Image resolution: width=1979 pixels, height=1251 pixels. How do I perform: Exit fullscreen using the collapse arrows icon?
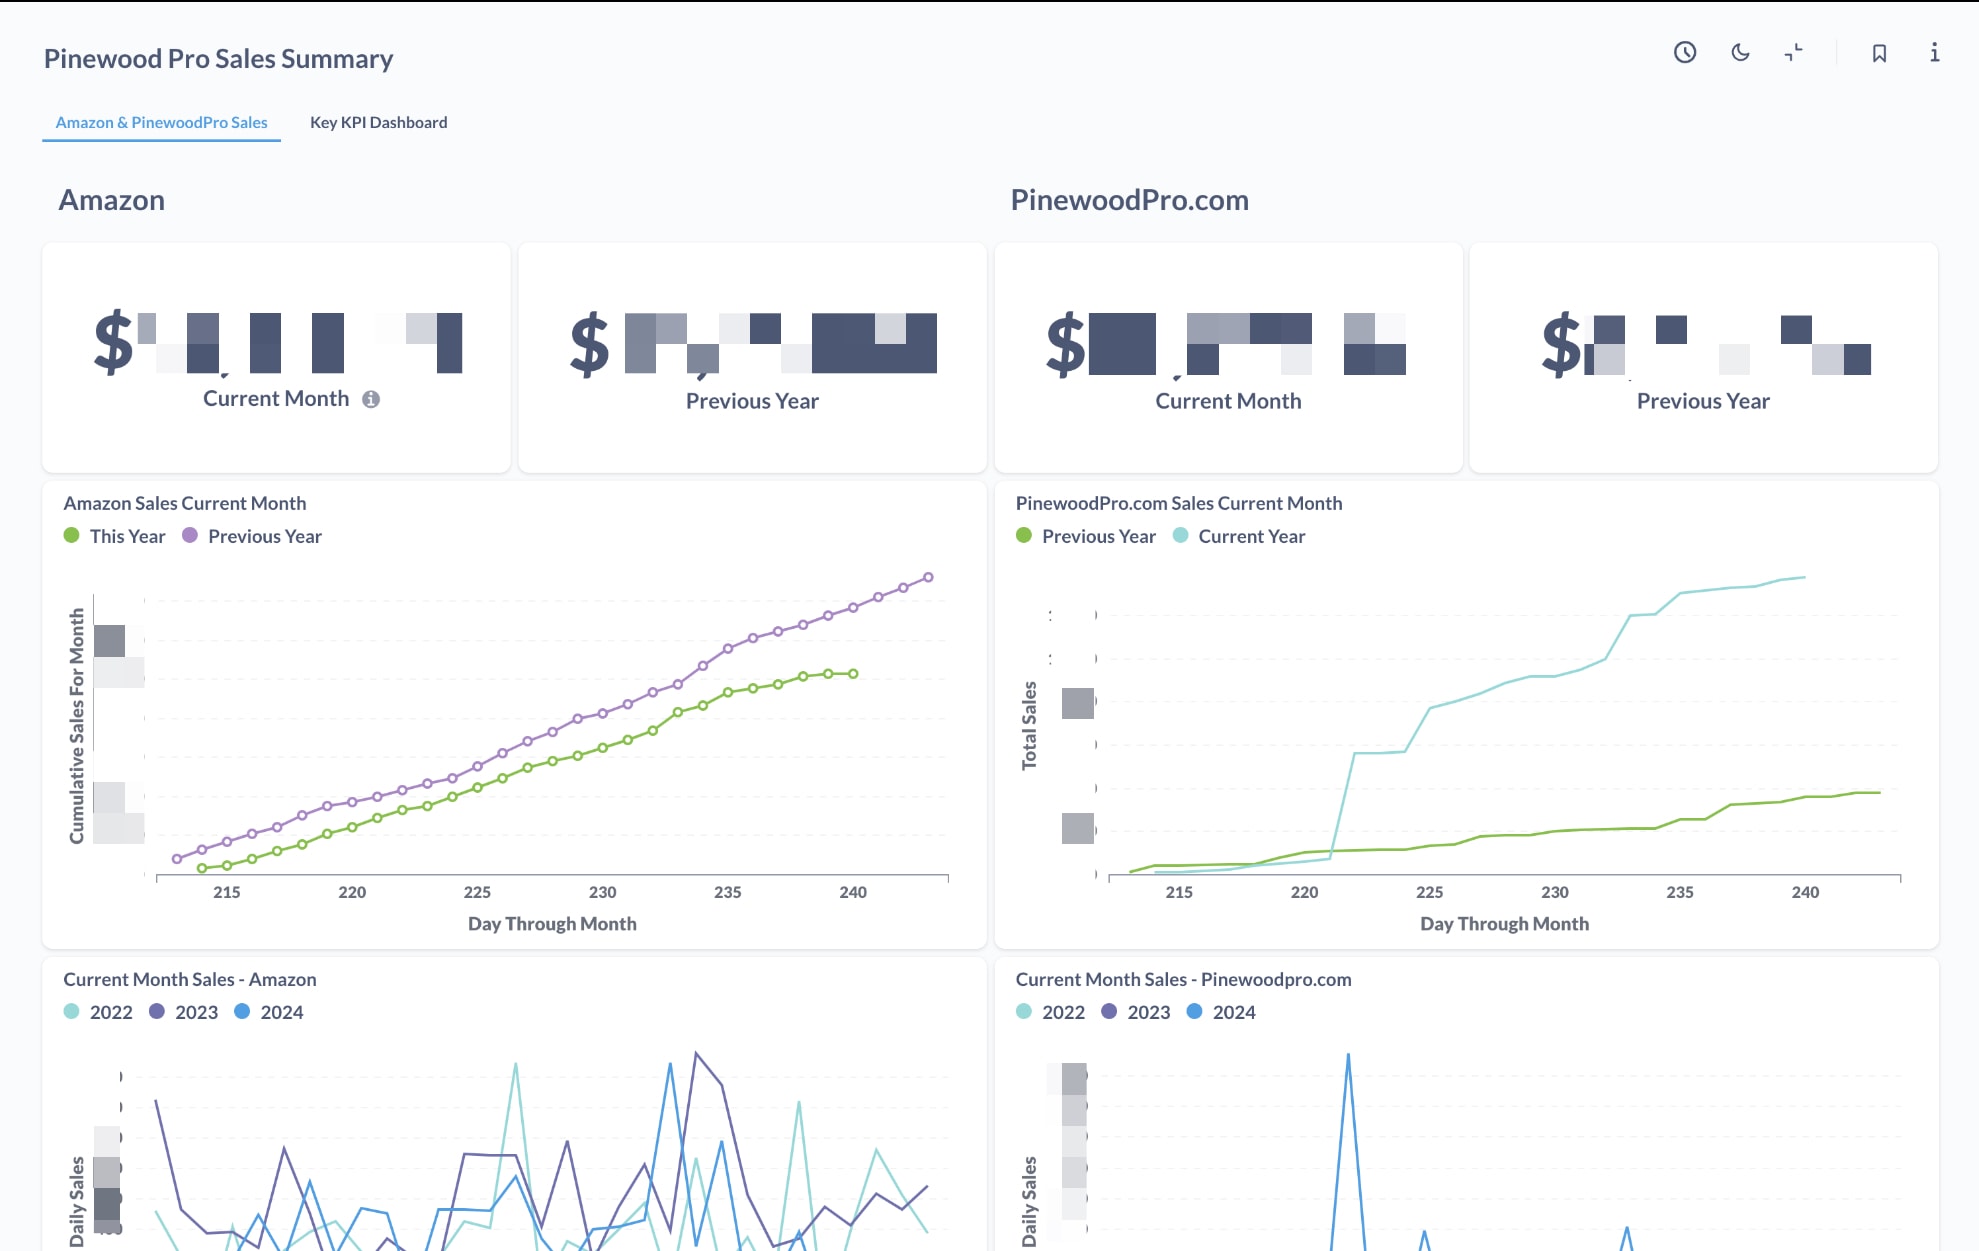(1794, 53)
